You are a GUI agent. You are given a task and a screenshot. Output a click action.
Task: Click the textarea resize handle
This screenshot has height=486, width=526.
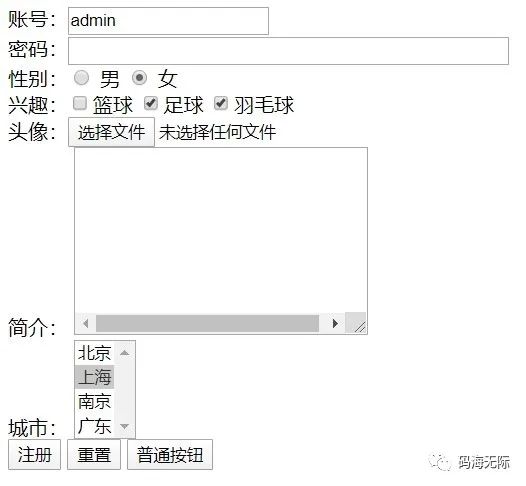(x=356, y=323)
